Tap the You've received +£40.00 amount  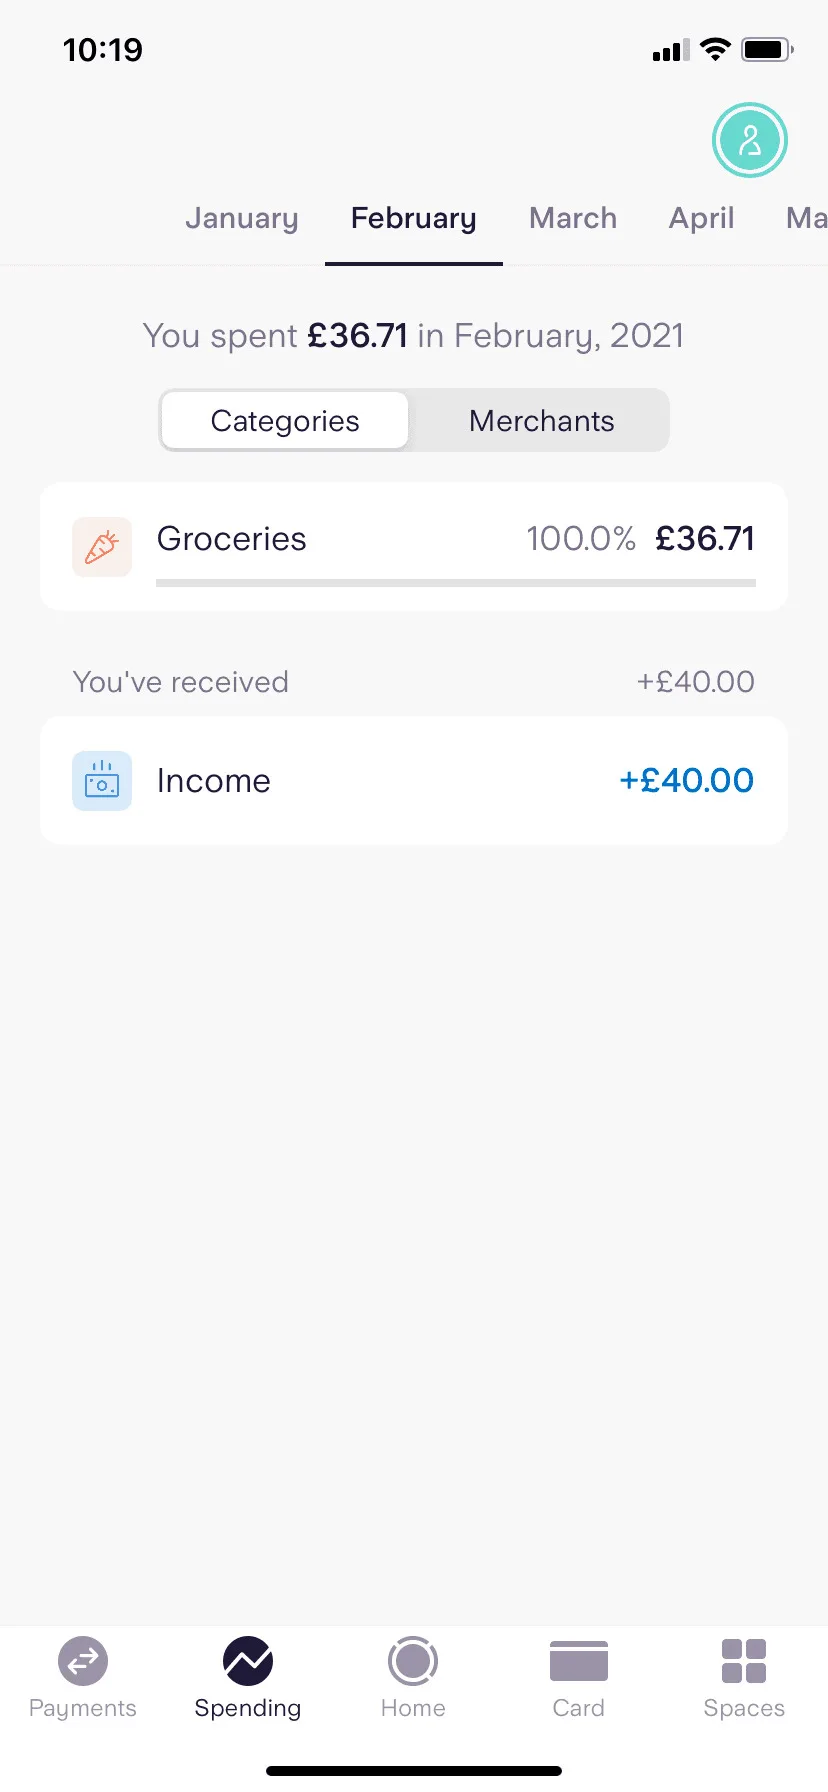[696, 682]
